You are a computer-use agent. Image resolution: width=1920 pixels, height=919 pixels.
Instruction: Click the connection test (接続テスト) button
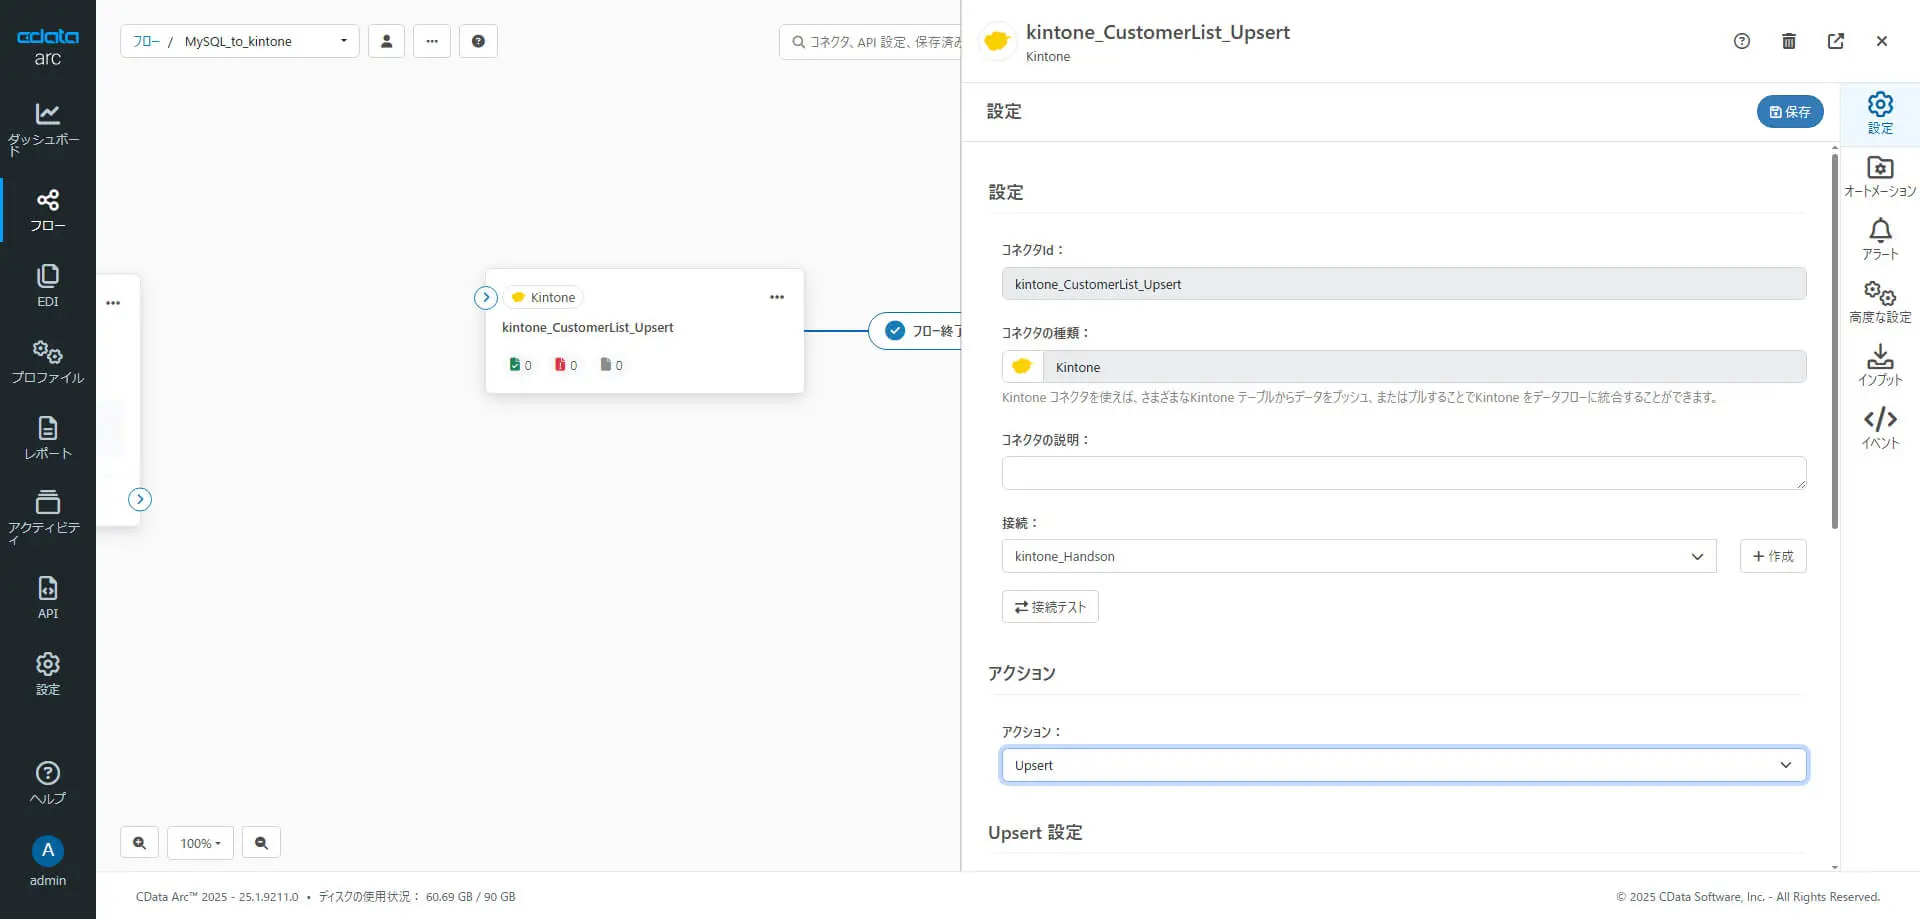1050,607
